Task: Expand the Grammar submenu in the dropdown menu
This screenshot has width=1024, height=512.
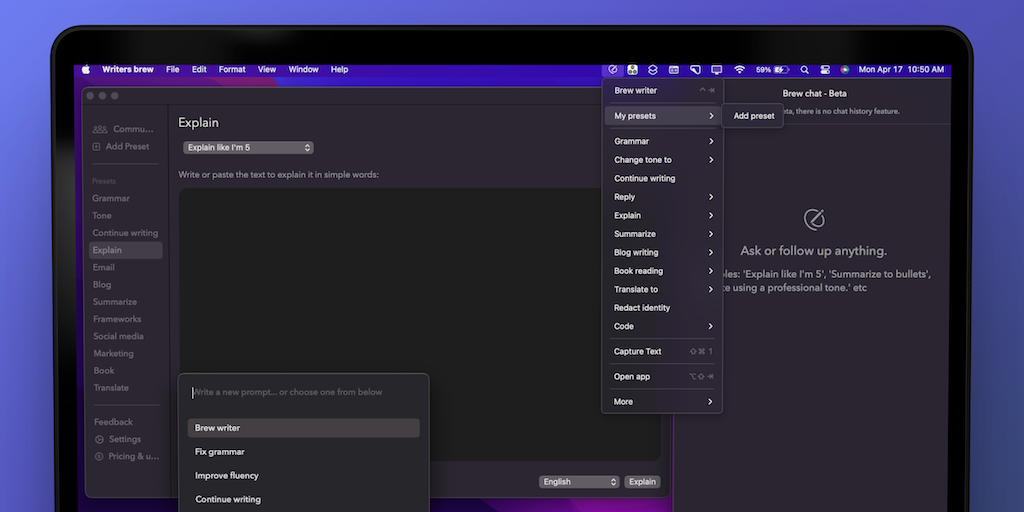Action: (662, 141)
